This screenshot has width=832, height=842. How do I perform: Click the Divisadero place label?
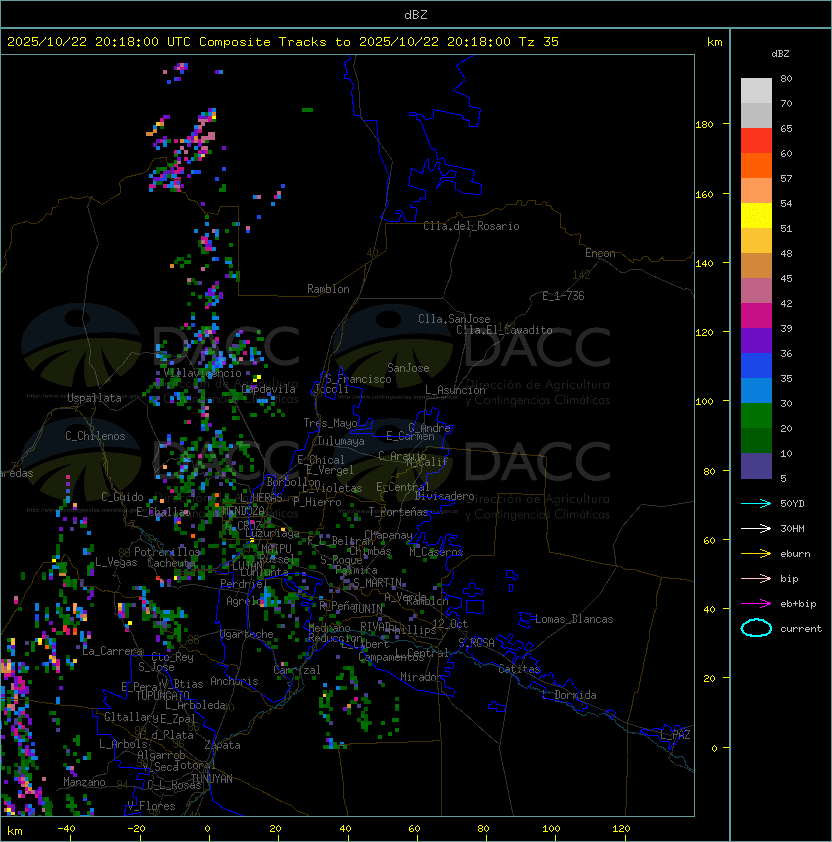pos(444,496)
